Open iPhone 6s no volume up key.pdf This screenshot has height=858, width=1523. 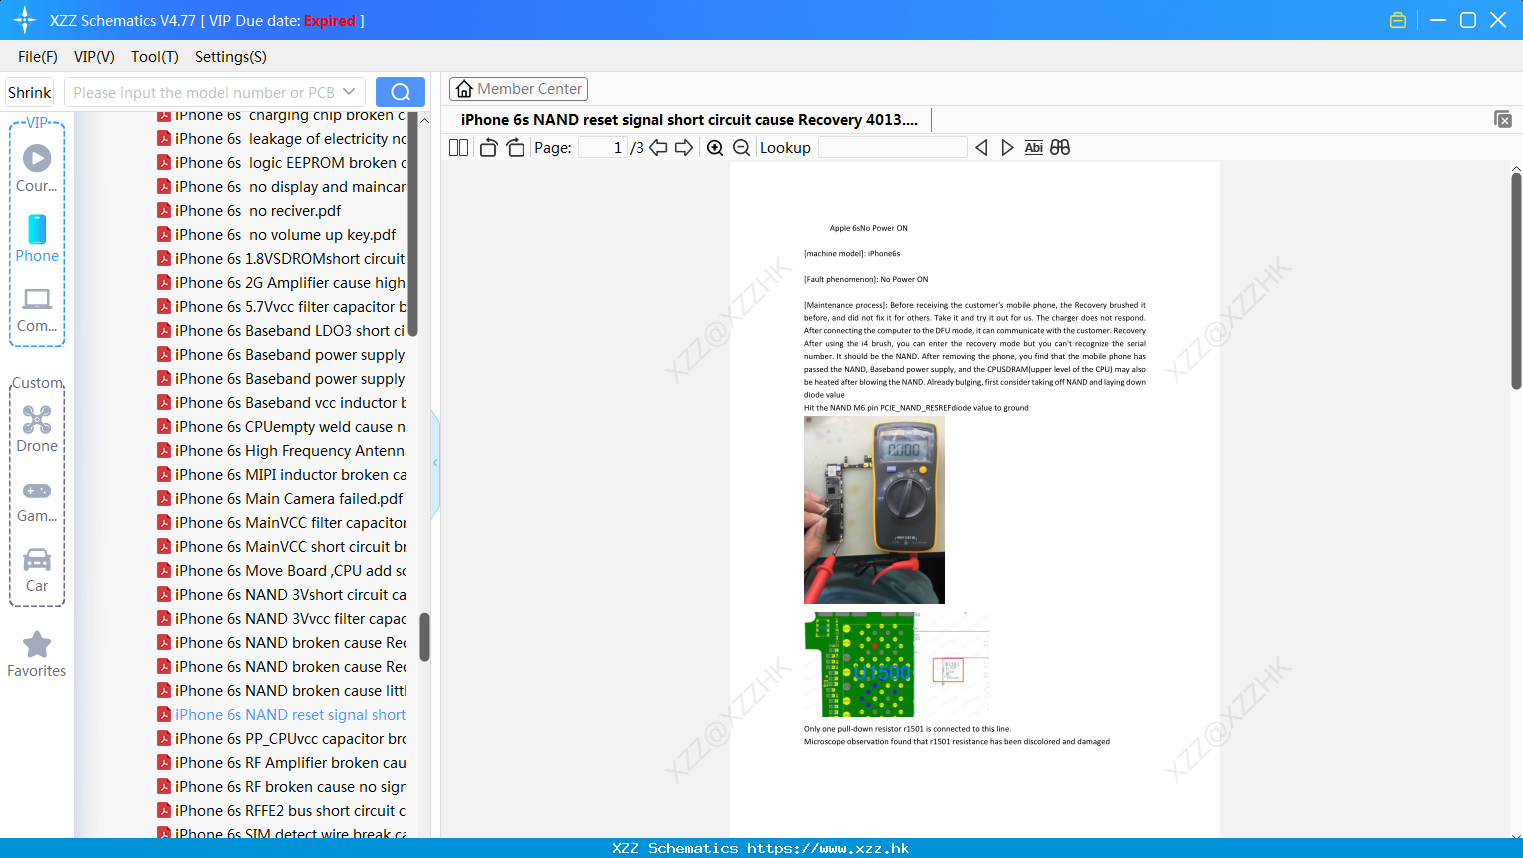coord(276,235)
